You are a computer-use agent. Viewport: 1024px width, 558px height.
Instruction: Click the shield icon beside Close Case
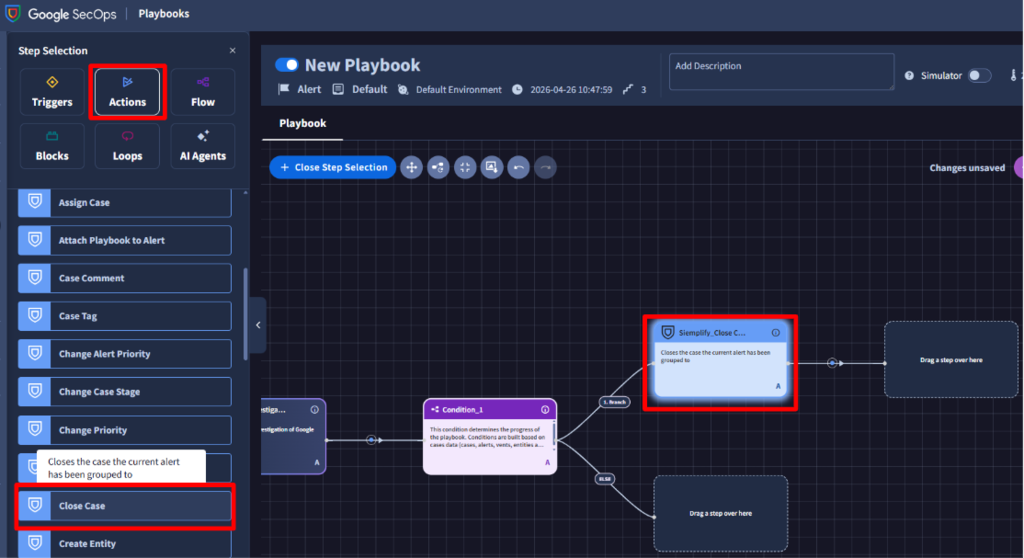coord(35,506)
